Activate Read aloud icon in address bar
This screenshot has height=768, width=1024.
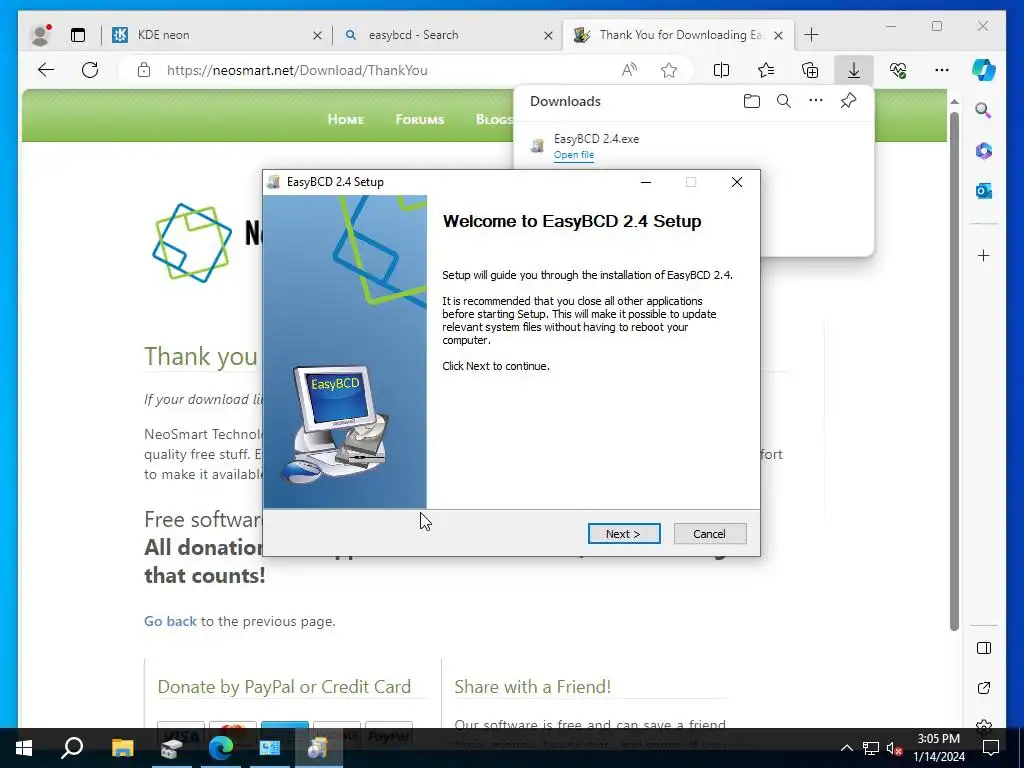pos(629,70)
